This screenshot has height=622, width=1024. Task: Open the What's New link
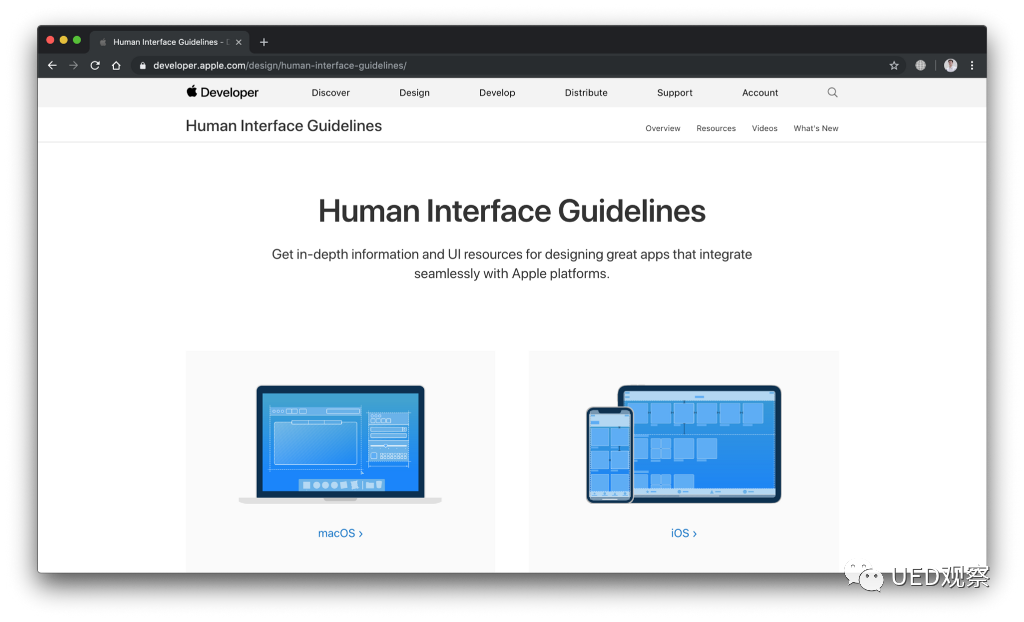(816, 128)
